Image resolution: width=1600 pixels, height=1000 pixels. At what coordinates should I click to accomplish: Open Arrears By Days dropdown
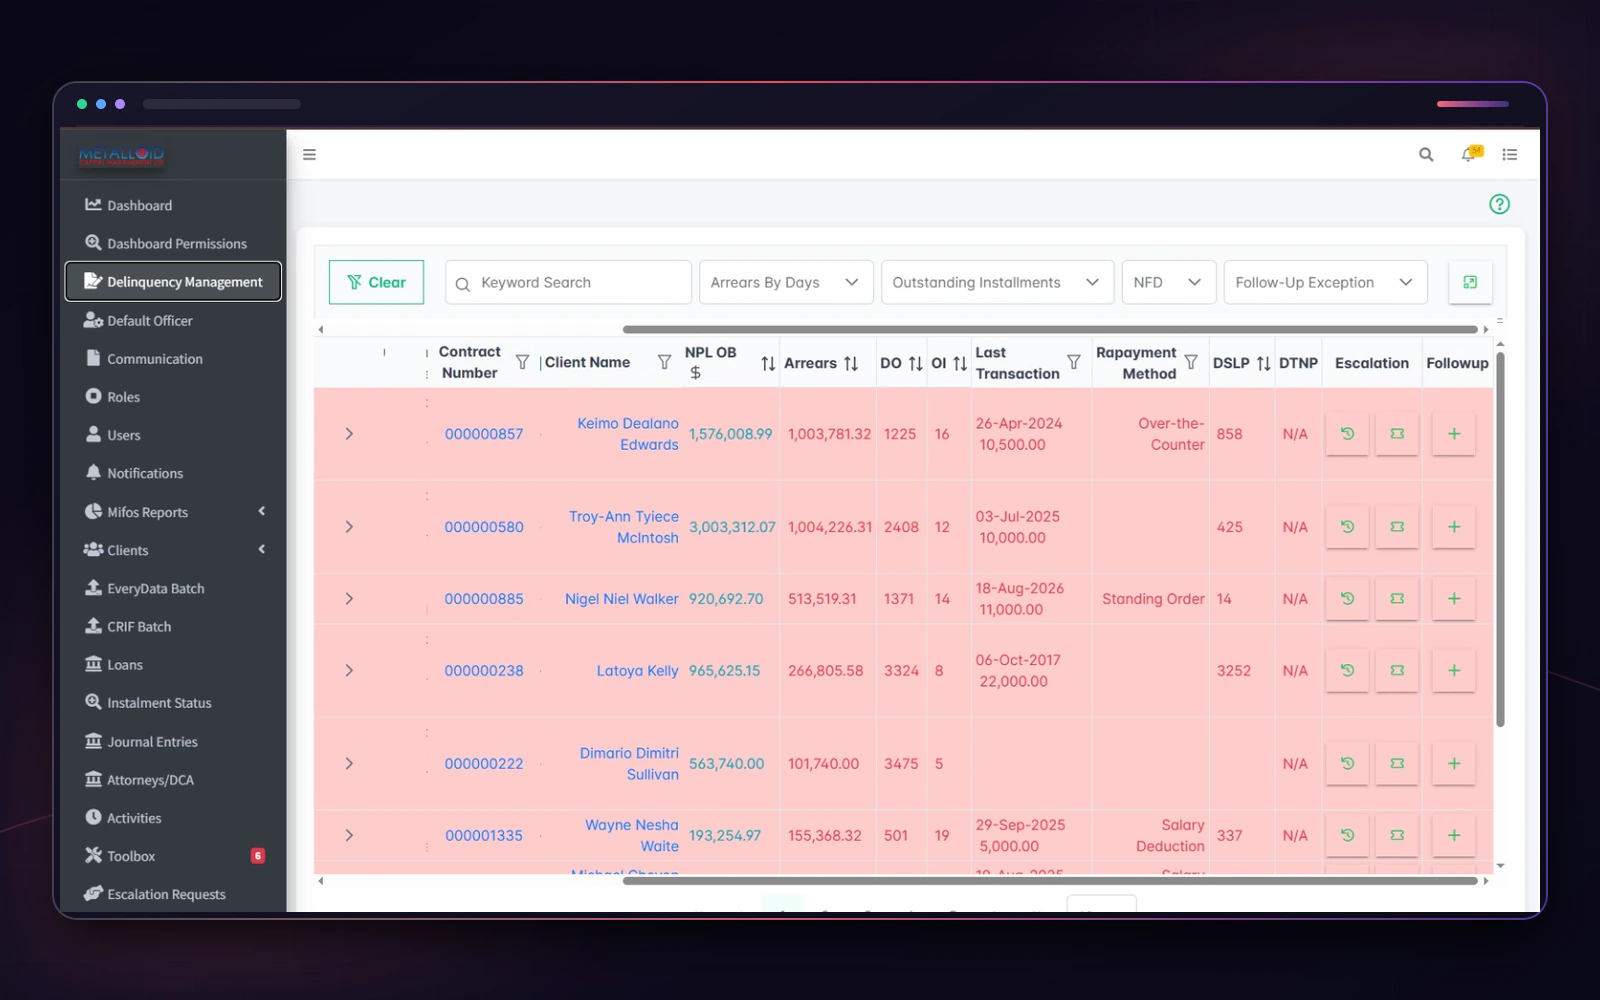[x=786, y=282]
